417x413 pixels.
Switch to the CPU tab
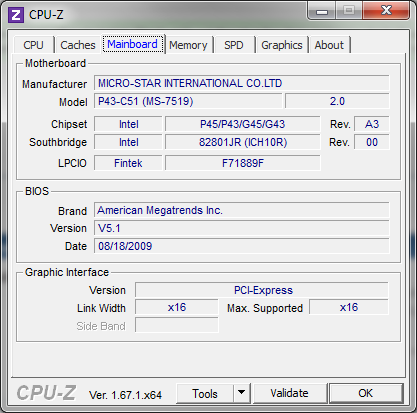[x=33, y=45]
